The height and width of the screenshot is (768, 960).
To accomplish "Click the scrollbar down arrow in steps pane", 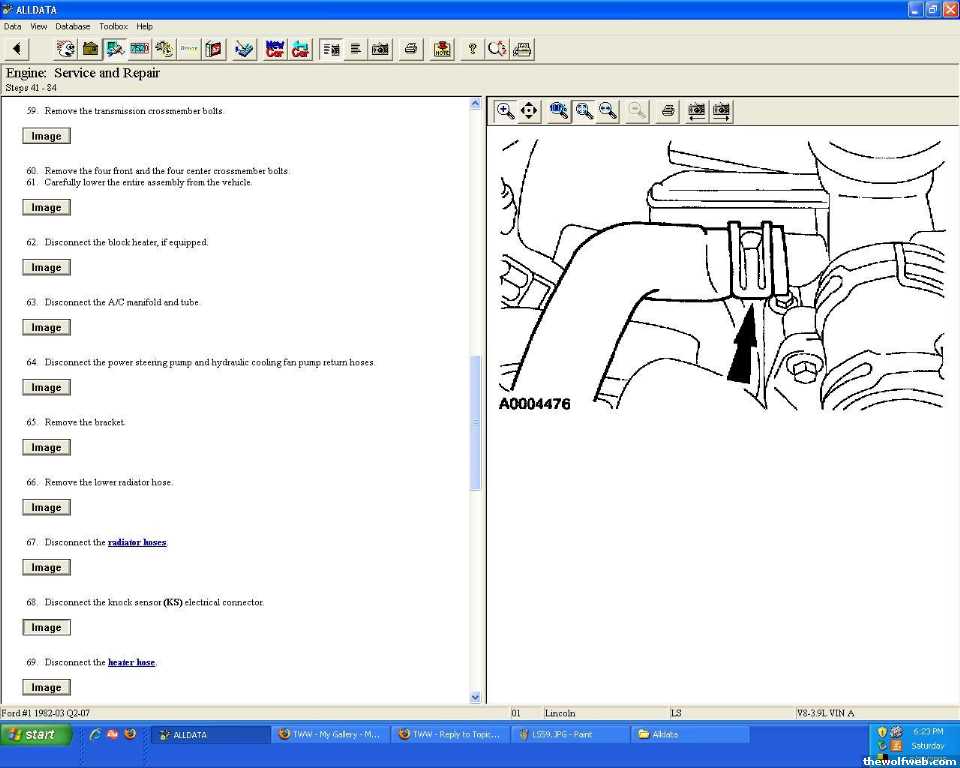I will click(x=475, y=697).
